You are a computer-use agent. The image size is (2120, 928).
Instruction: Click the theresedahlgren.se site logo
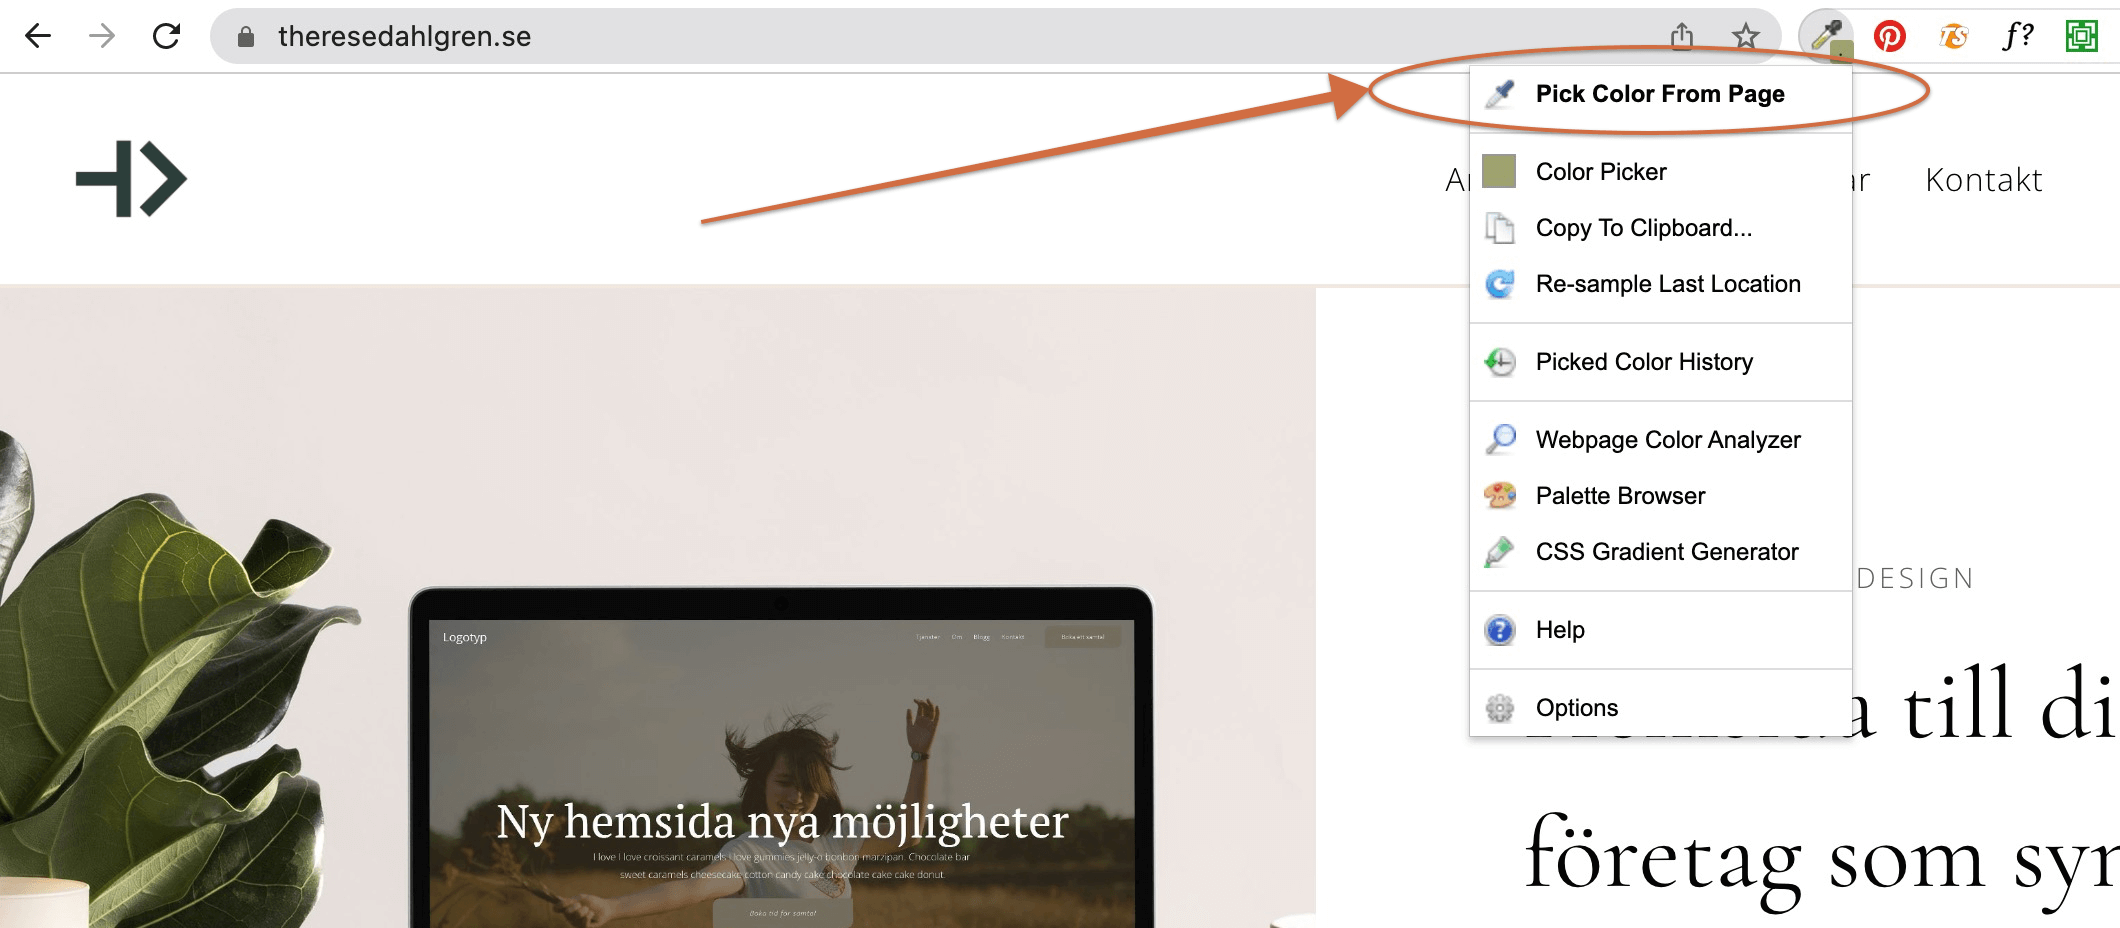pos(130,176)
